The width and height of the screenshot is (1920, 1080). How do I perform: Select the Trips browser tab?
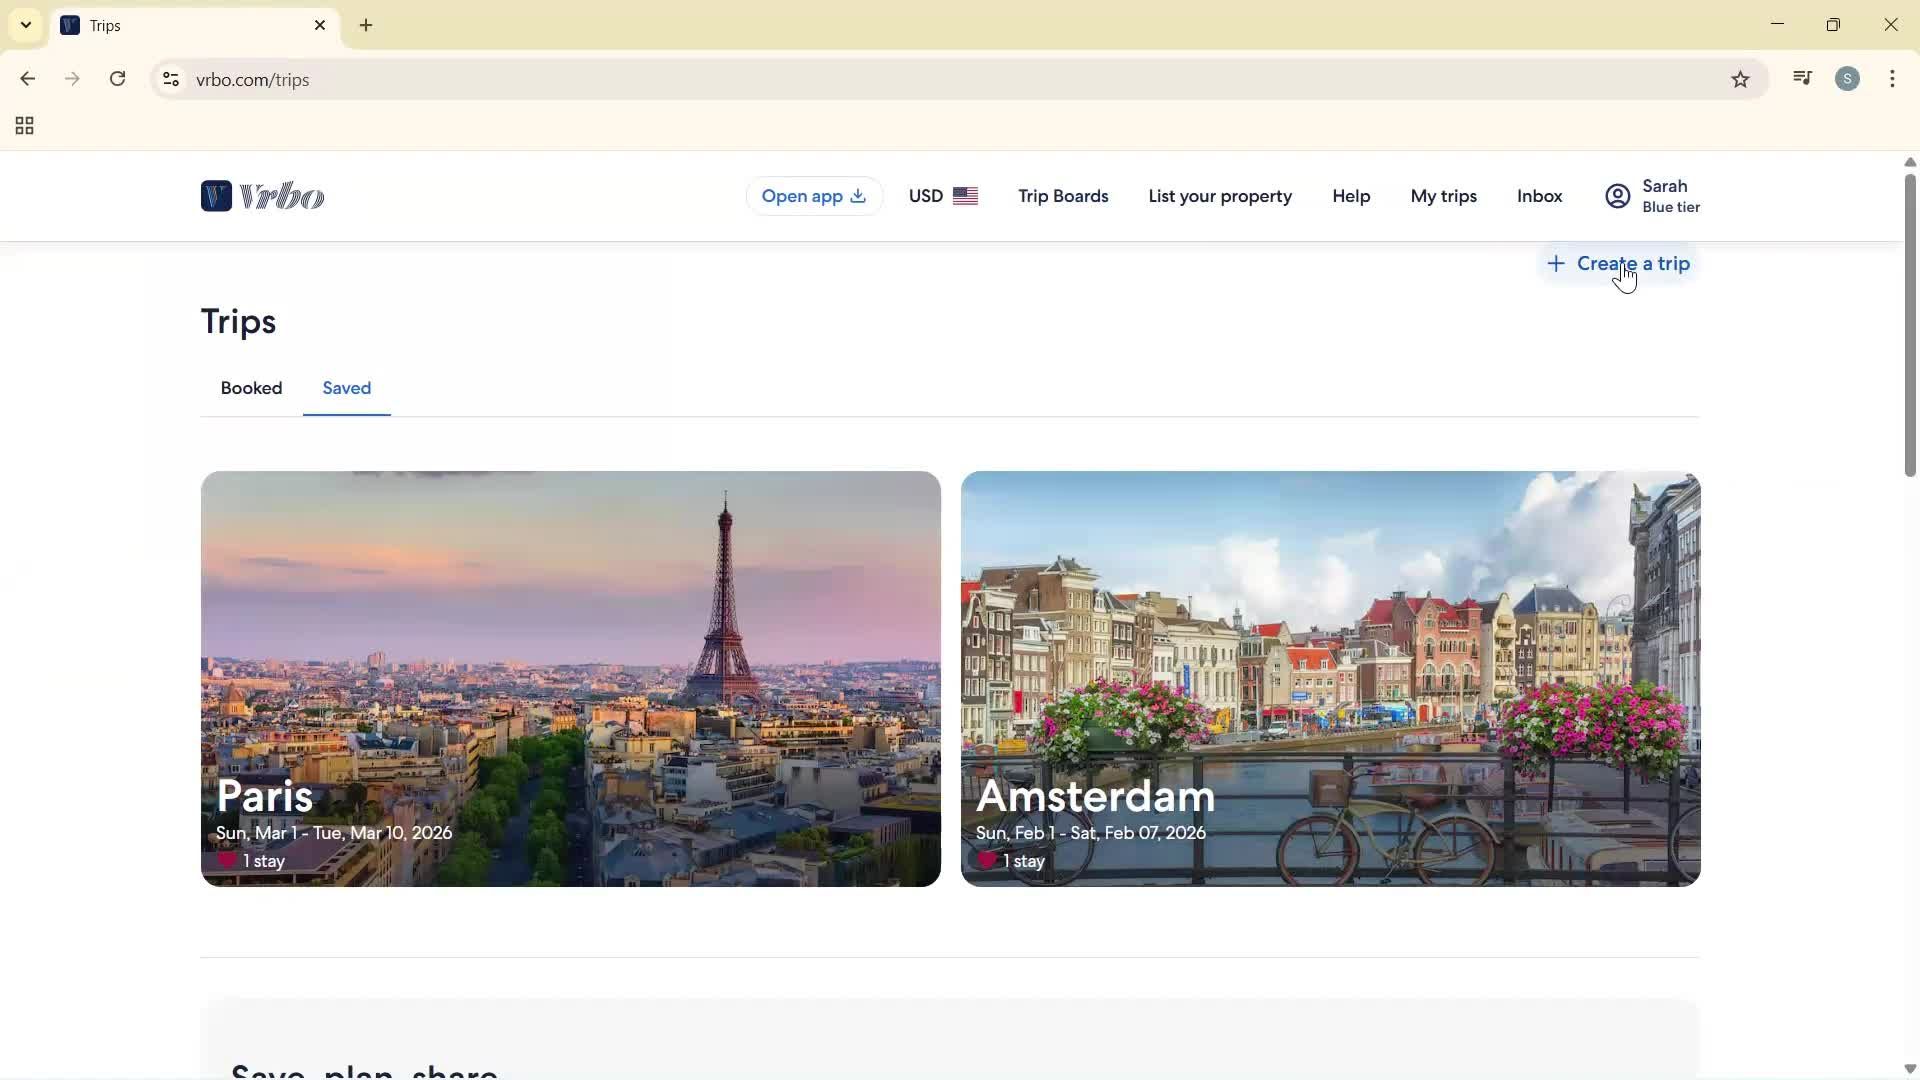(x=150, y=25)
